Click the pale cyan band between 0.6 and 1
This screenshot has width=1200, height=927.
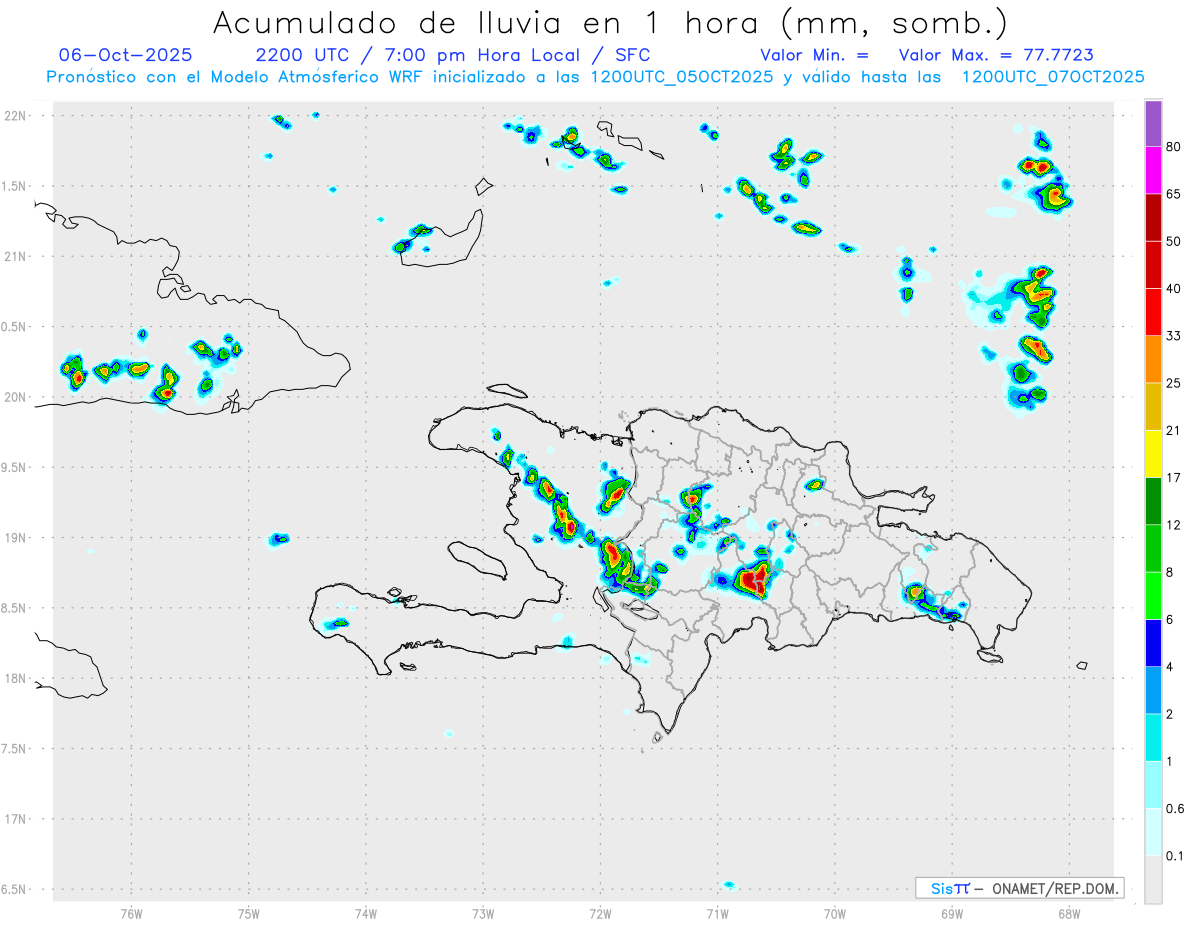(1153, 785)
